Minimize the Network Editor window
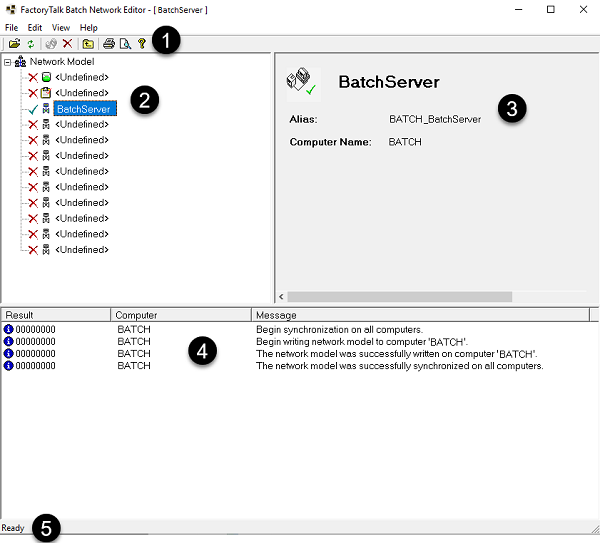 pyautogui.click(x=518, y=10)
